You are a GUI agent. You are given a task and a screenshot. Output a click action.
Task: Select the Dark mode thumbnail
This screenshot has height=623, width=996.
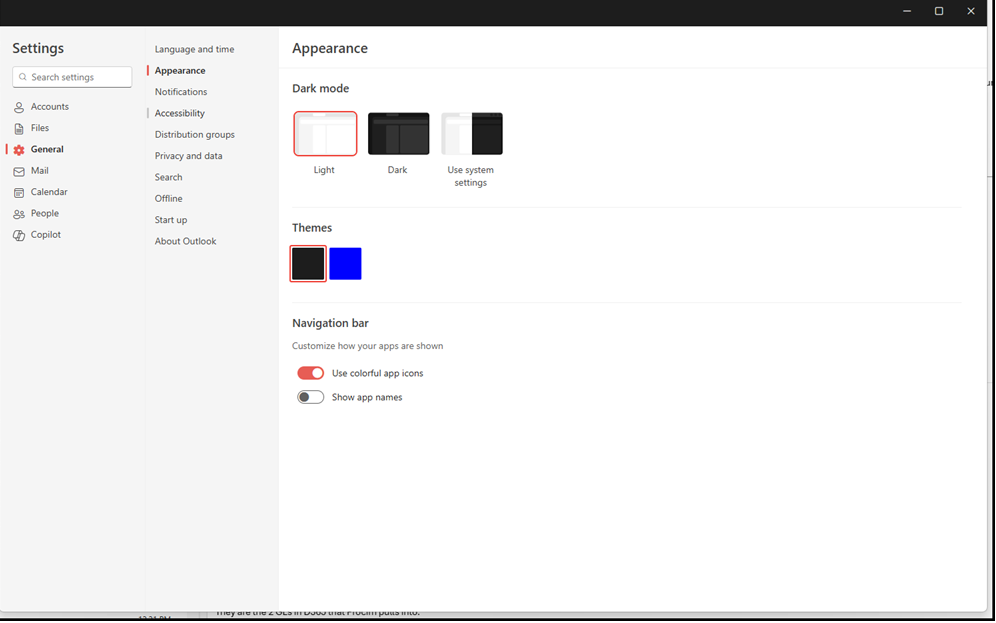tap(398, 133)
